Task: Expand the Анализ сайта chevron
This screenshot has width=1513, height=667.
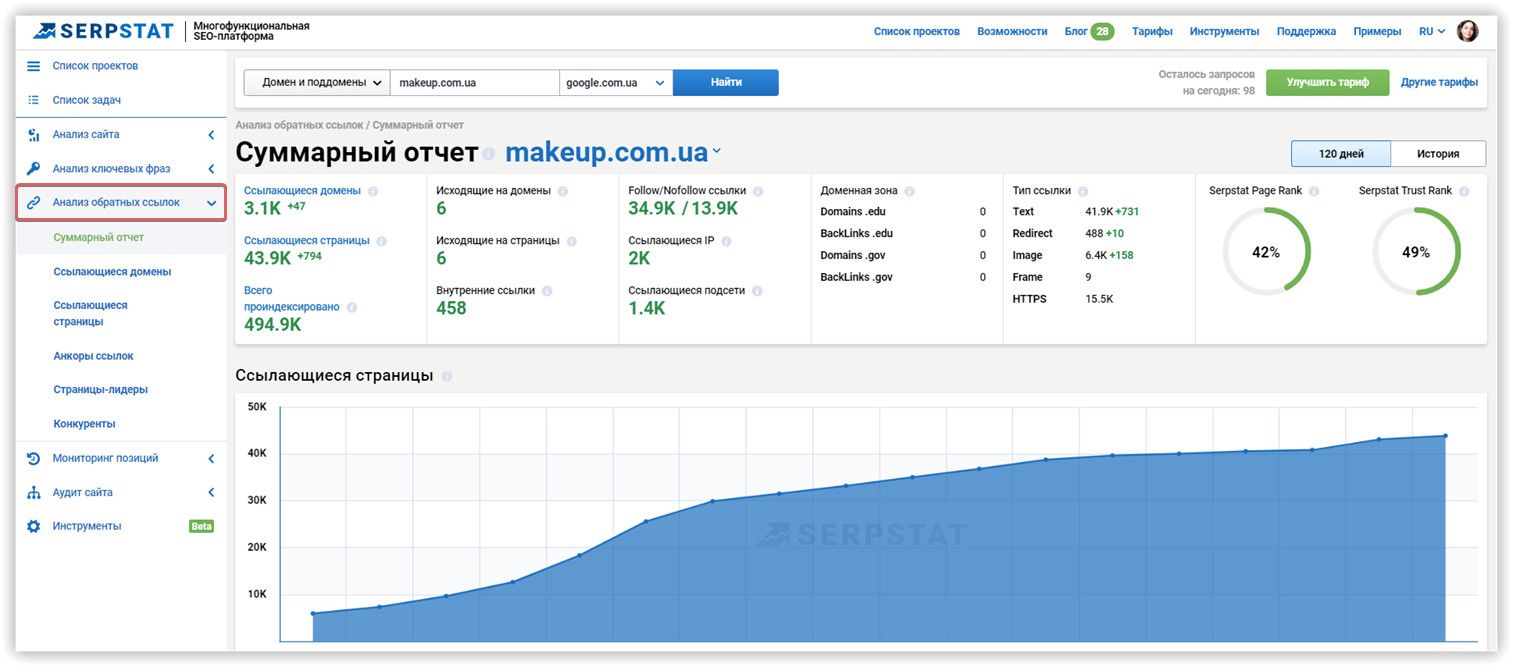Action: (211, 135)
